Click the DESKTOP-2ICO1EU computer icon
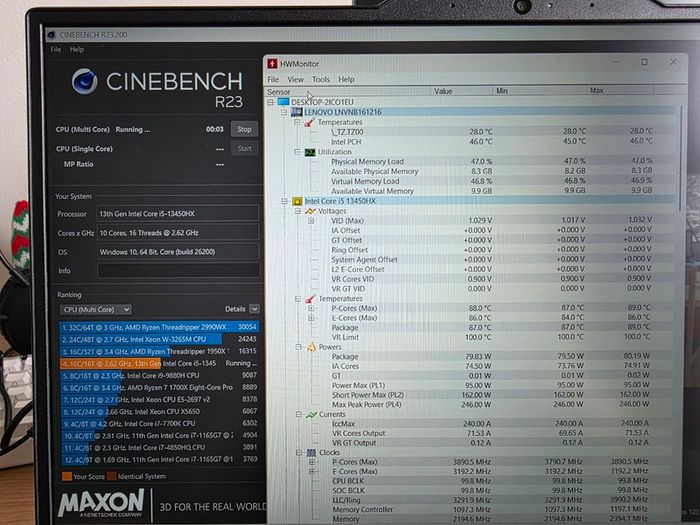This screenshot has height=525, width=700. point(283,102)
